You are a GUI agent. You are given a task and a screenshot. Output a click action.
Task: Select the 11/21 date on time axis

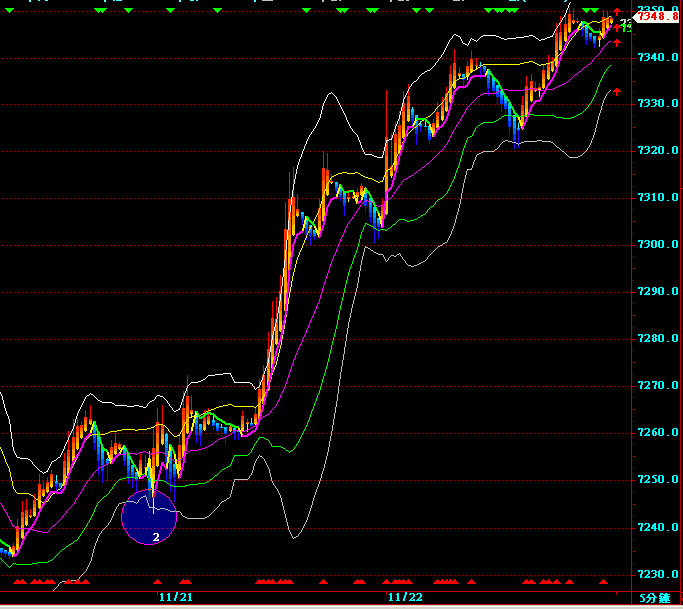tap(176, 597)
